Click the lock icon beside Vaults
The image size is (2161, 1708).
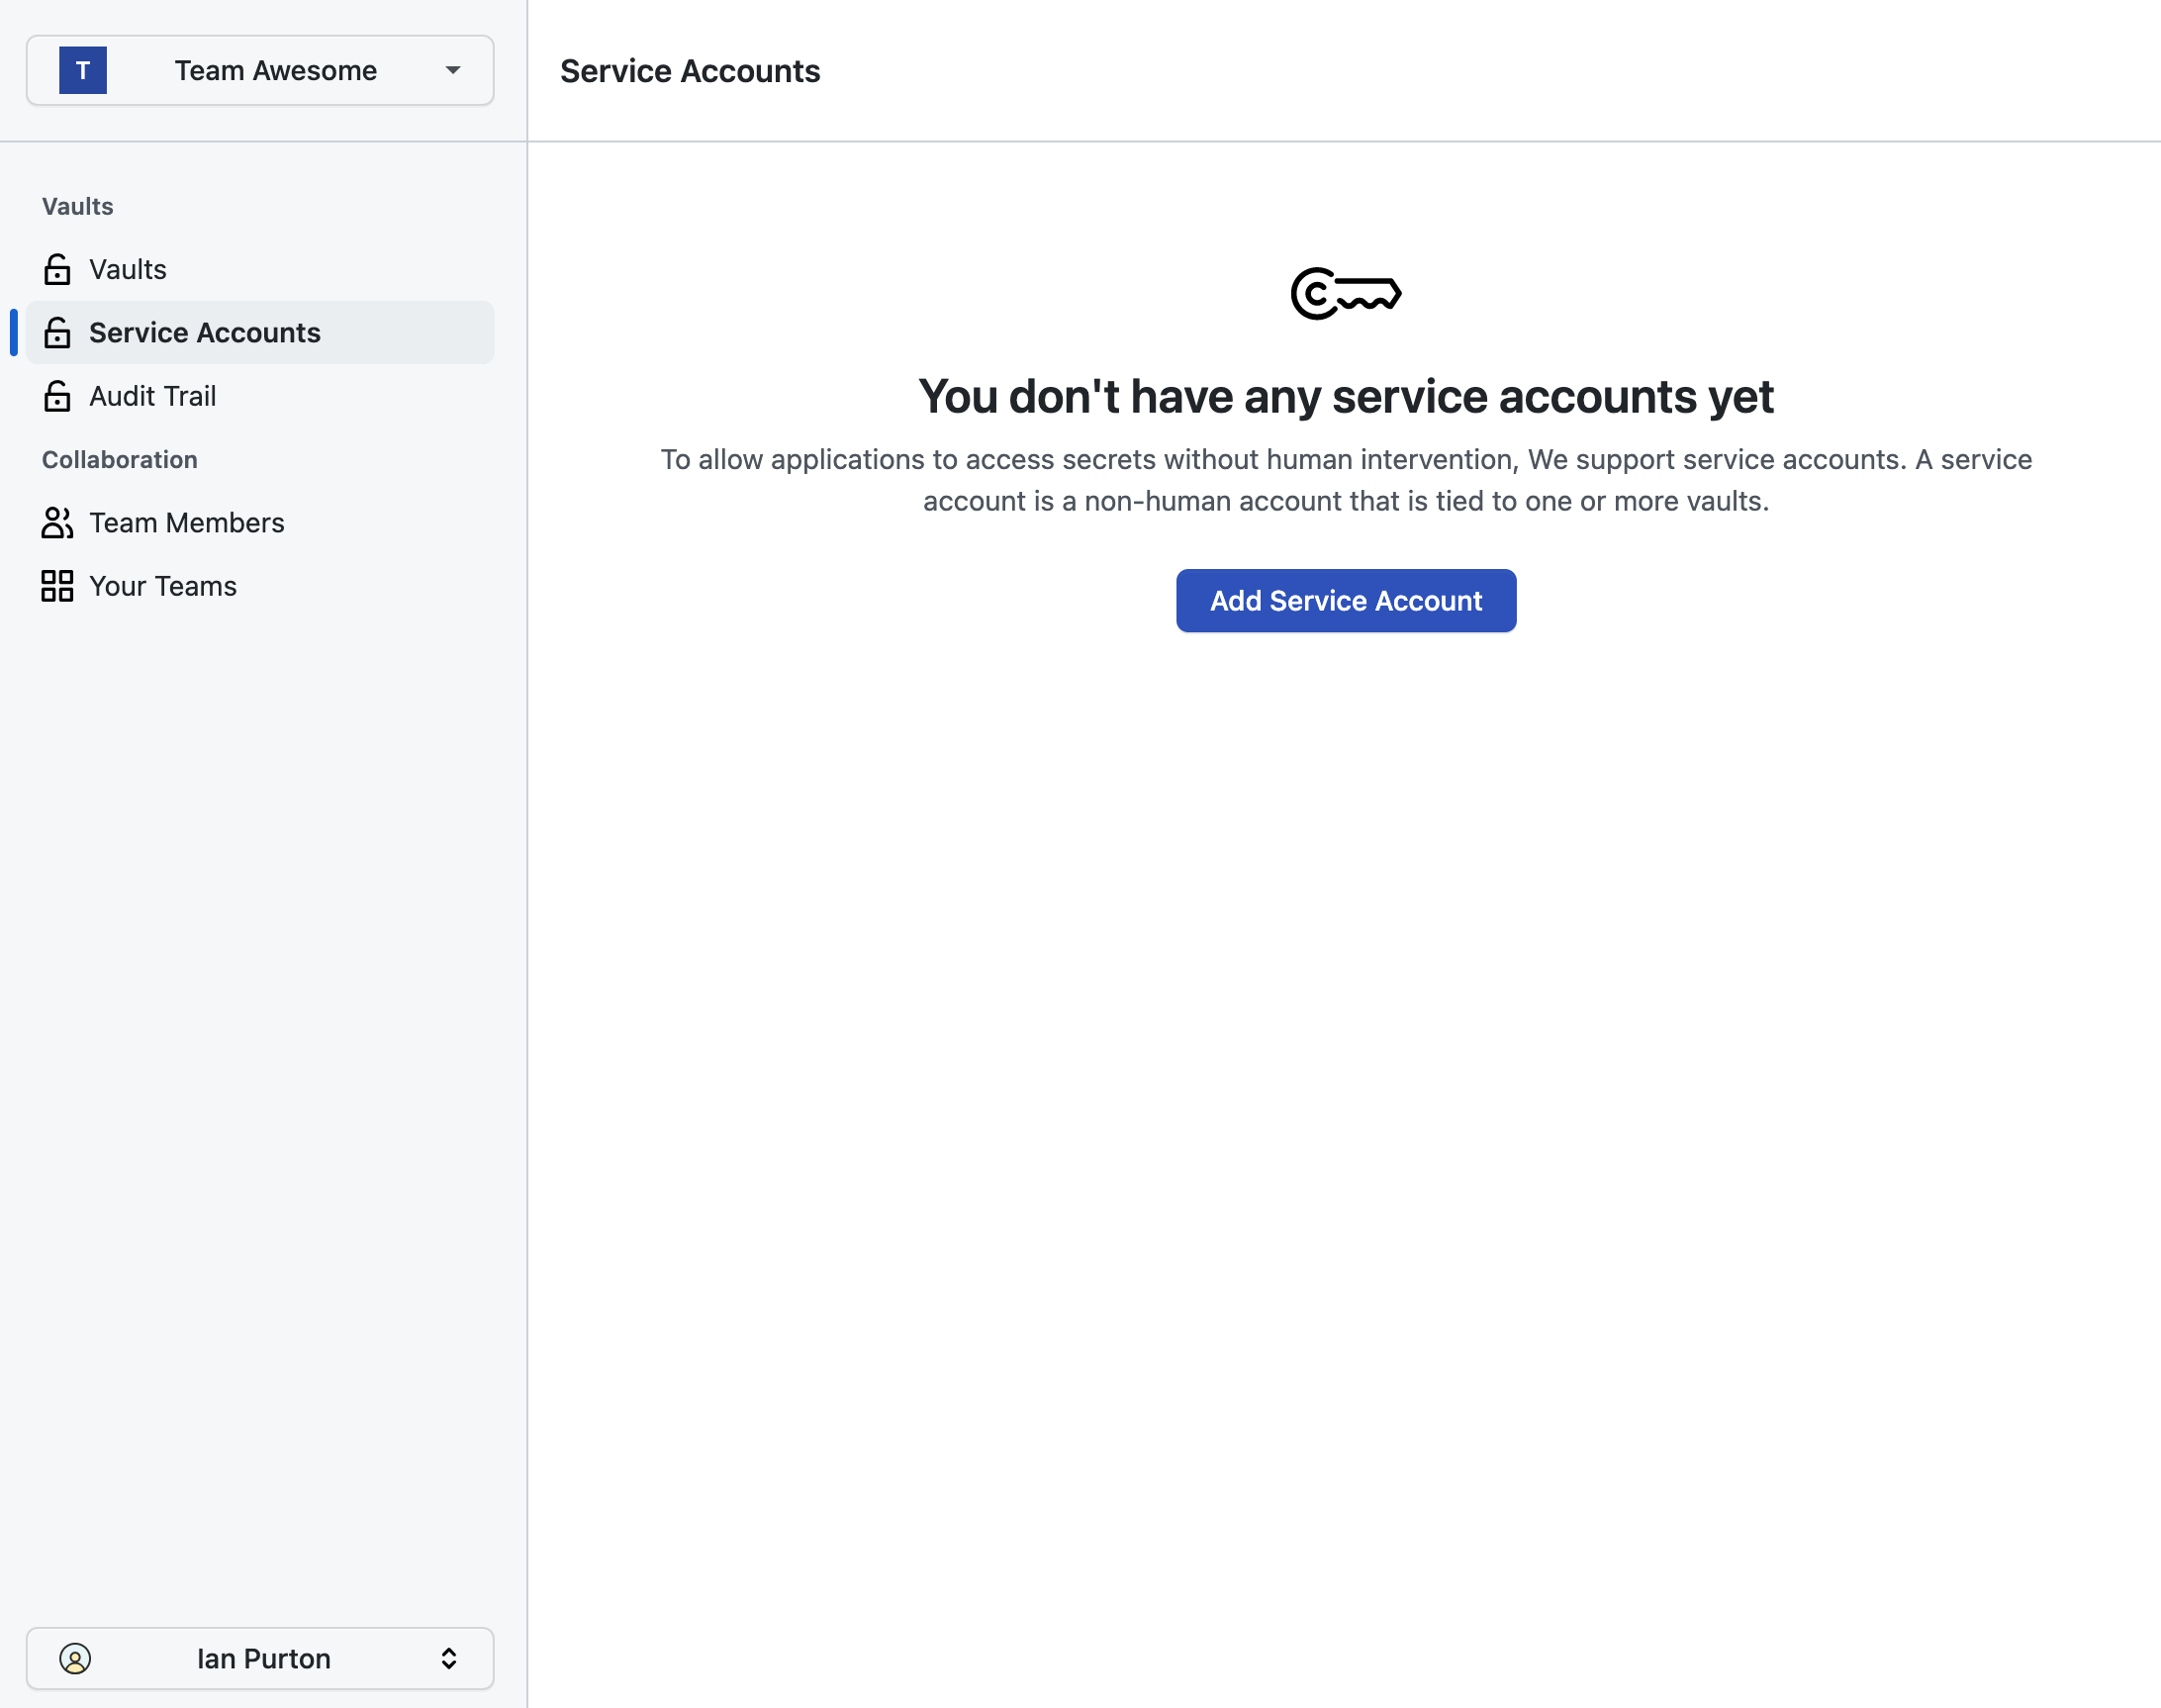pyautogui.click(x=57, y=269)
